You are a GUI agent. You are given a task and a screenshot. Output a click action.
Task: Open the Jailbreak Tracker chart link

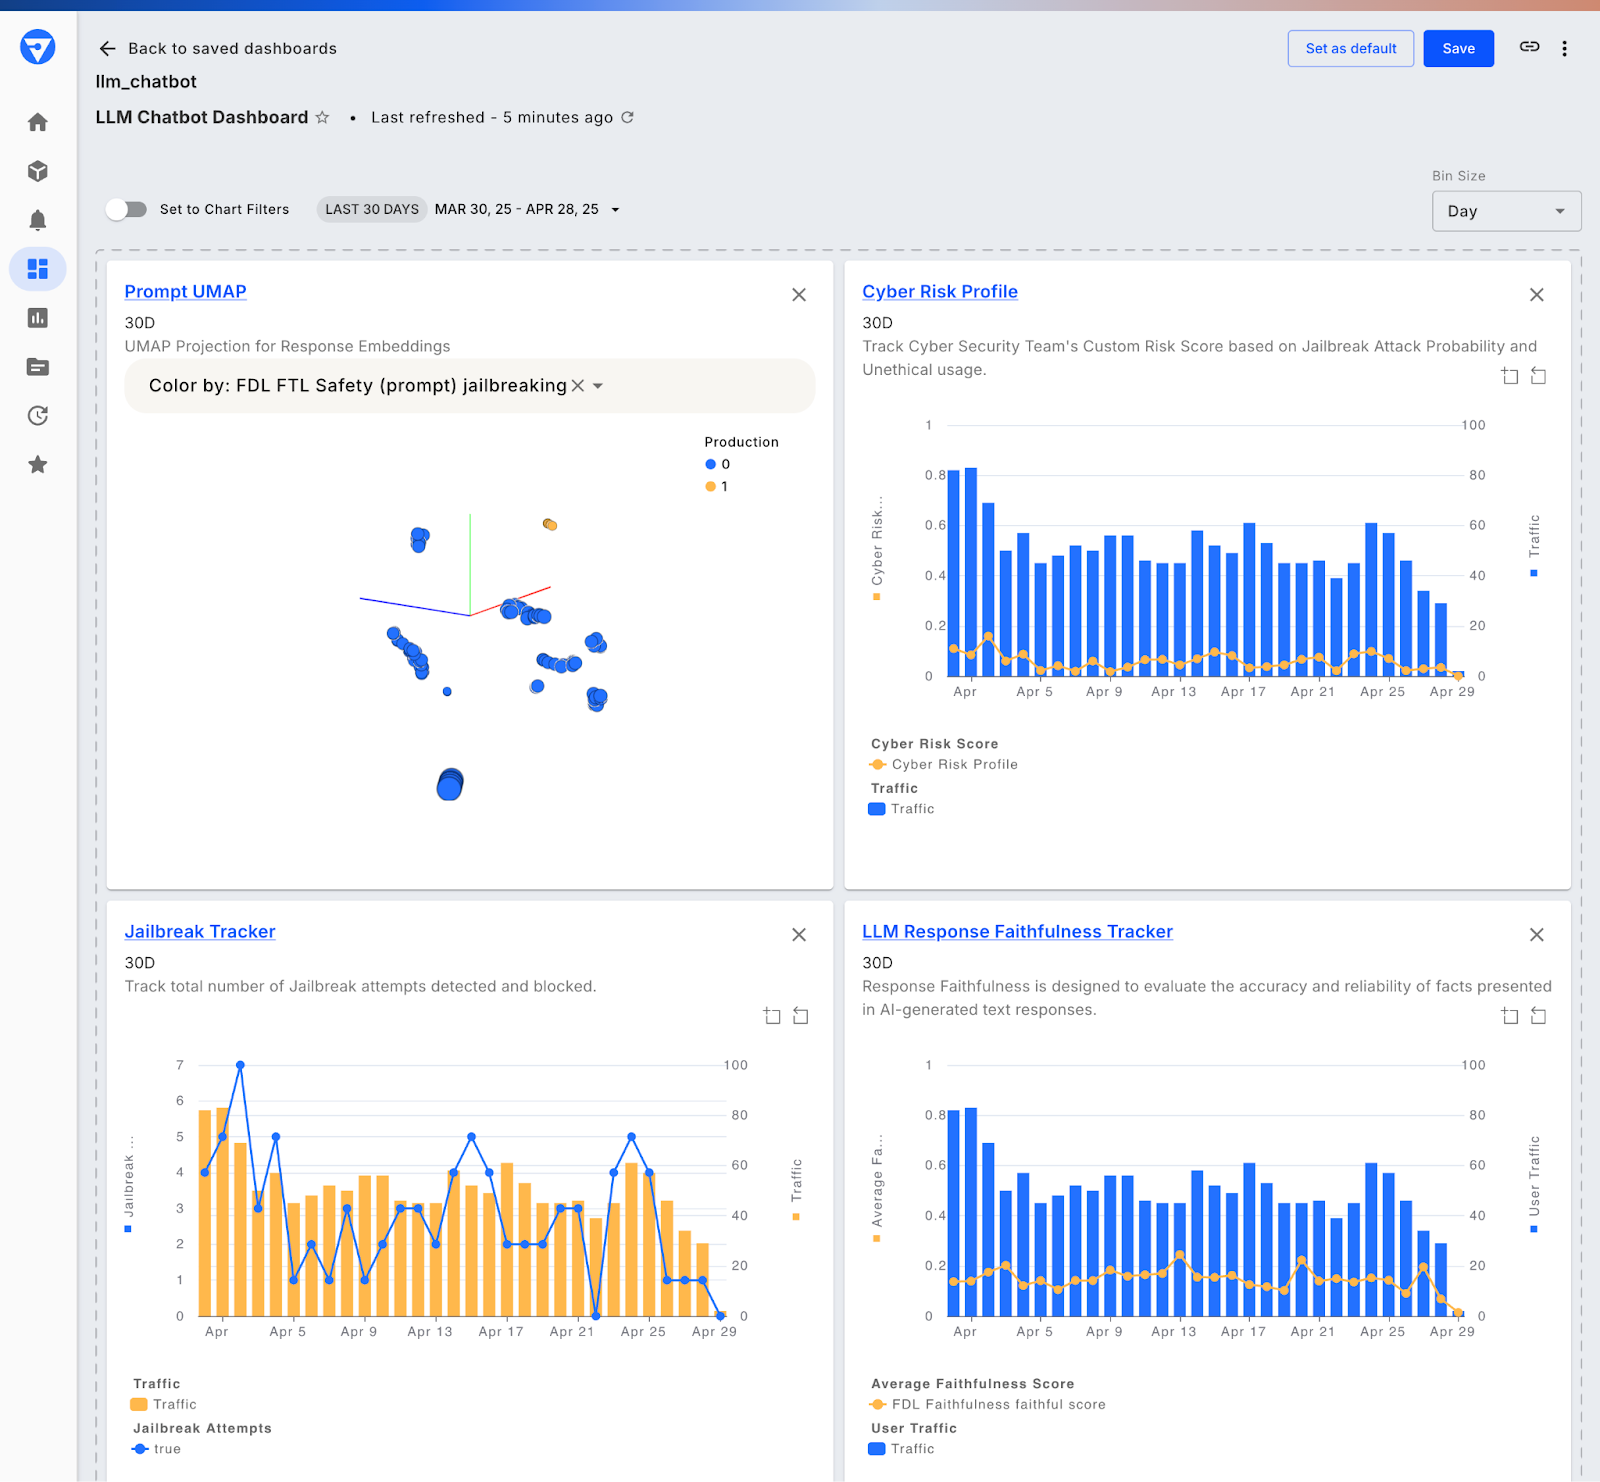click(200, 931)
